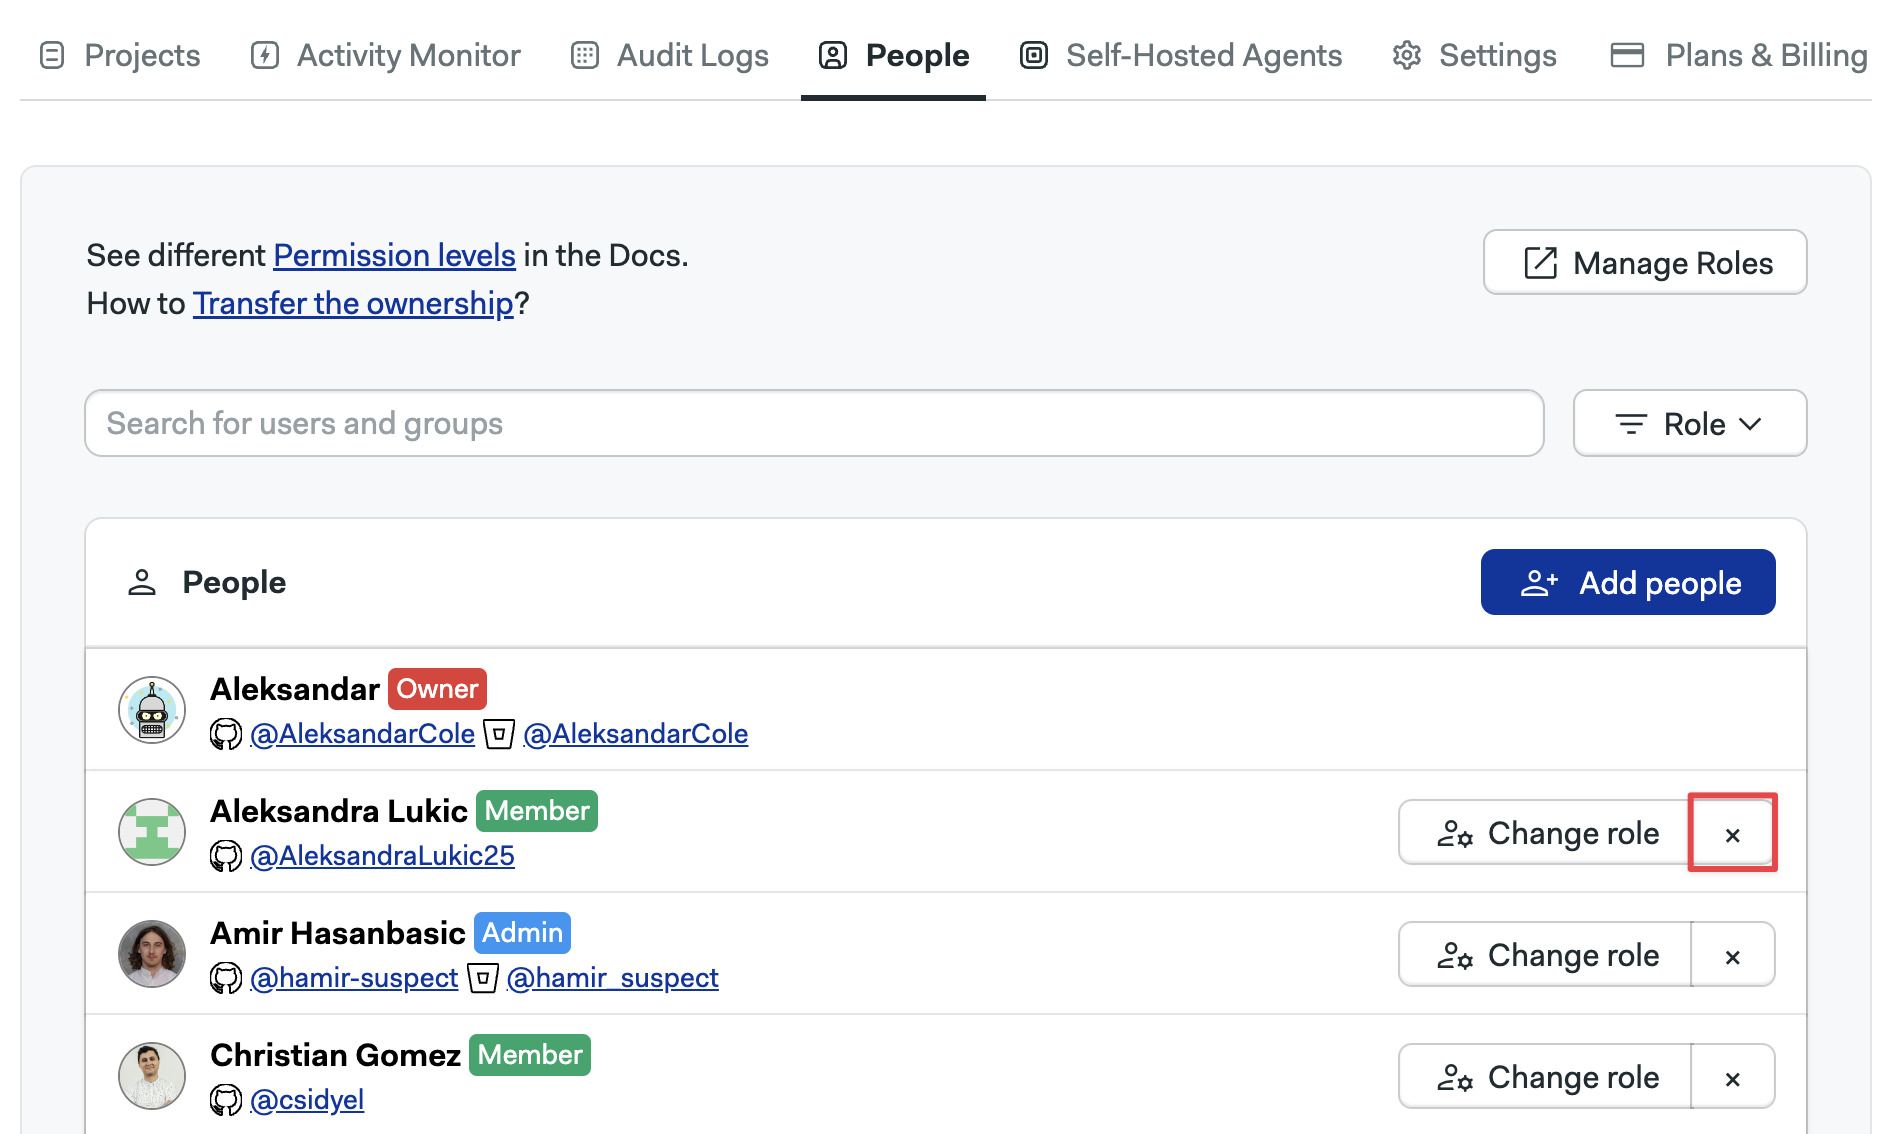Click the Amir Hasanbasic name text

coord(338,933)
